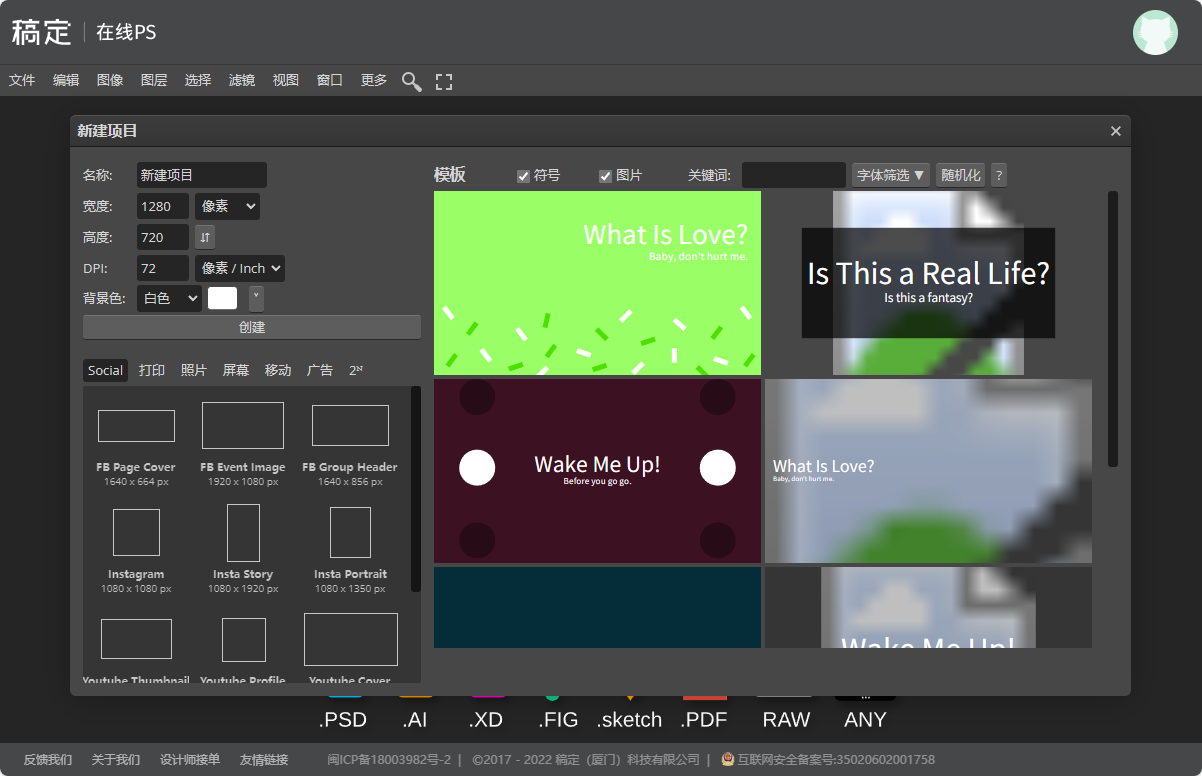Swap width and height values icon
This screenshot has height=776, width=1202.
click(x=204, y=237)
